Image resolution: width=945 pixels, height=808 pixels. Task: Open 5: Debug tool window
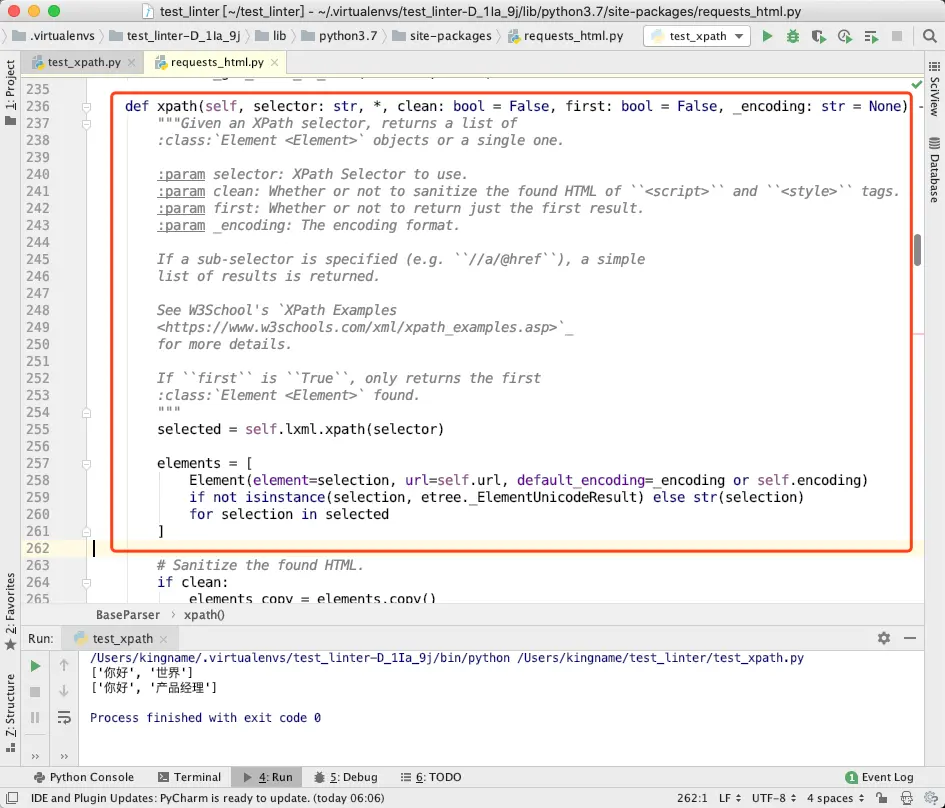[x=346, y=777]
